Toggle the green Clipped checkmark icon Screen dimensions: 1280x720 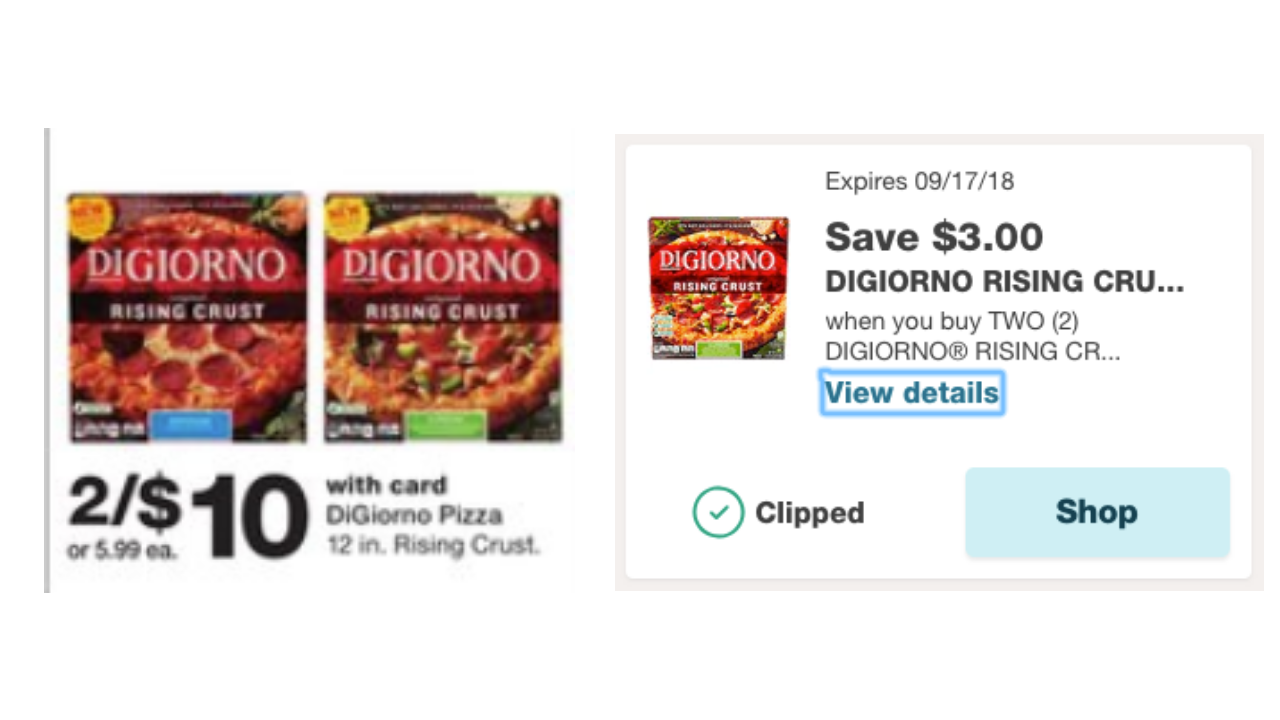[x=718, y=512]
